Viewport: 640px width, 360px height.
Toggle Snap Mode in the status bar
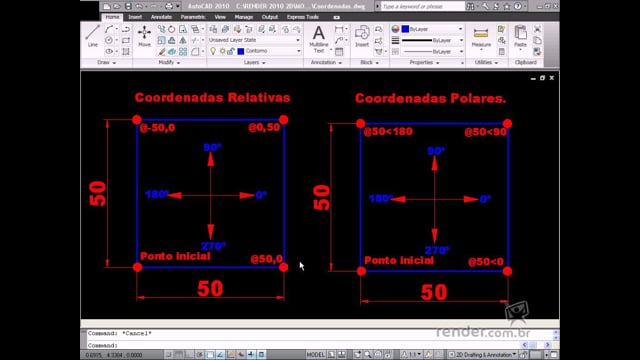click(169, 354)
